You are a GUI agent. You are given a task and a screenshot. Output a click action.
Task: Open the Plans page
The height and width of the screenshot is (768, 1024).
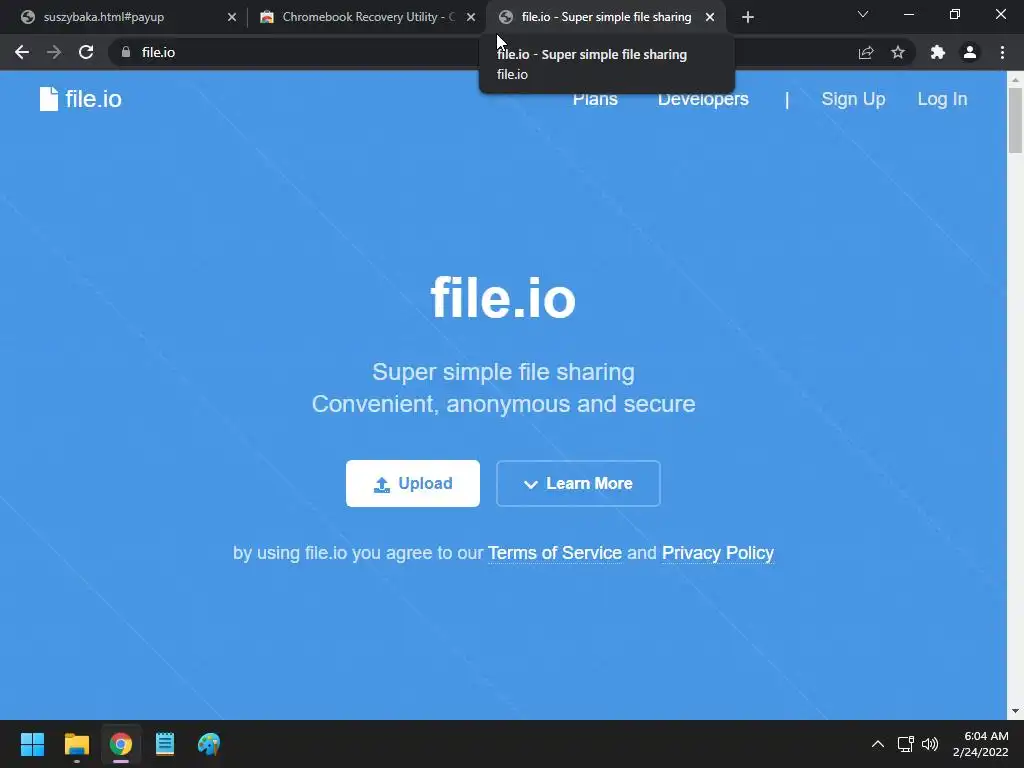[x=595, y=99]
